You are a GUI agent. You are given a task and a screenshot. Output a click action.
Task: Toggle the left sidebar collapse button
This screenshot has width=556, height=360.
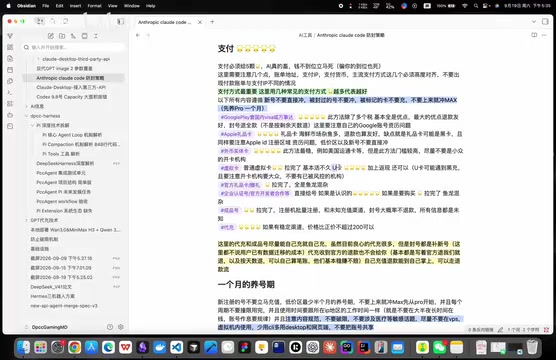click(121, 22)
